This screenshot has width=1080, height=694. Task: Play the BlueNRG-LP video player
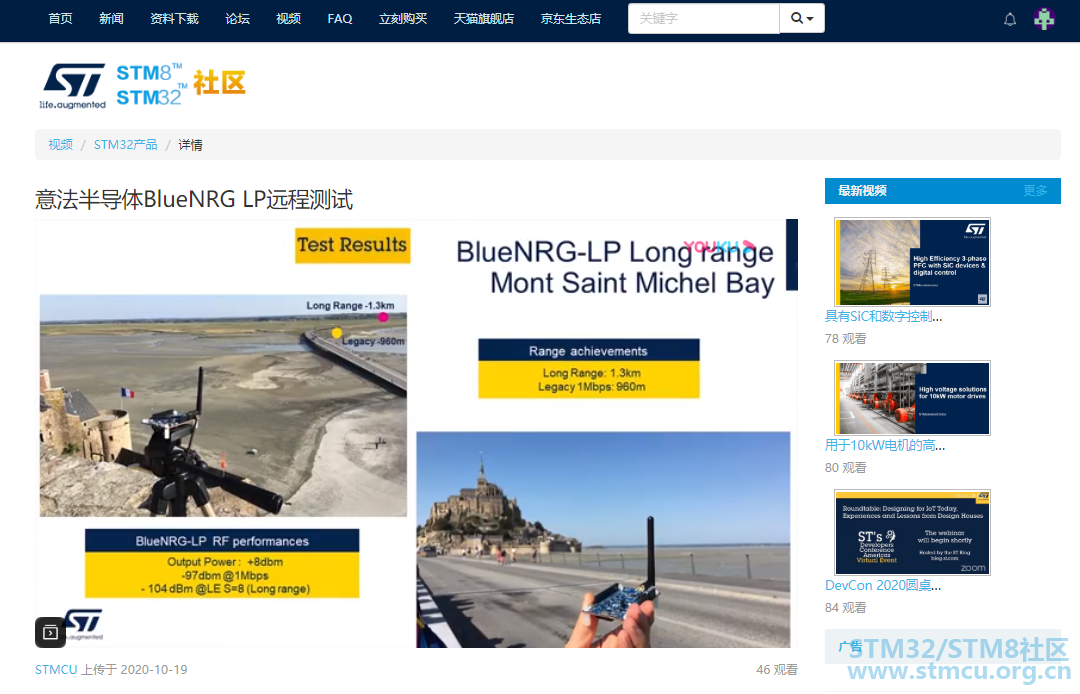pos(416,434)
